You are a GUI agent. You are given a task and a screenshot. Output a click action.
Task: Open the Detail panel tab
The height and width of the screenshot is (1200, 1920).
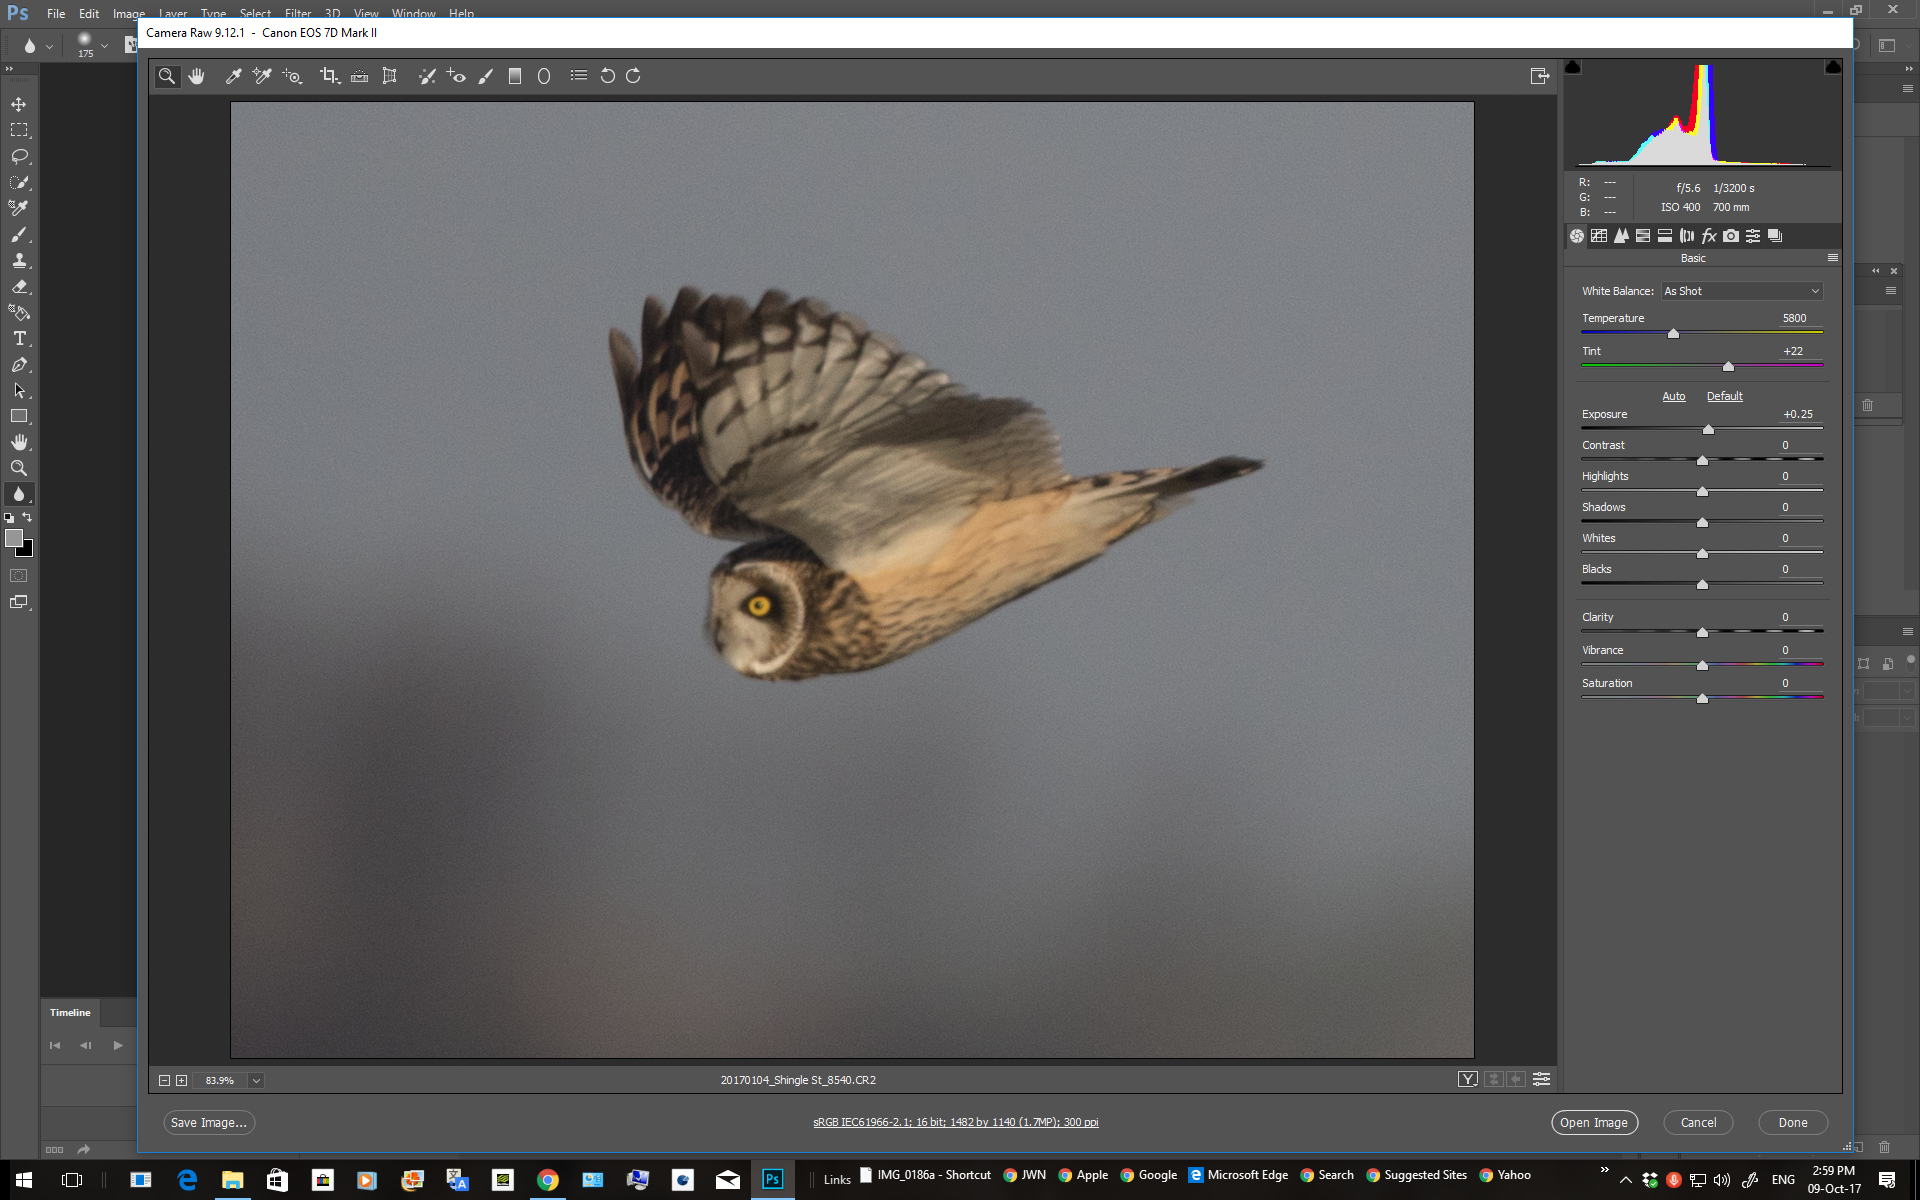click(x=1621, y=236)
